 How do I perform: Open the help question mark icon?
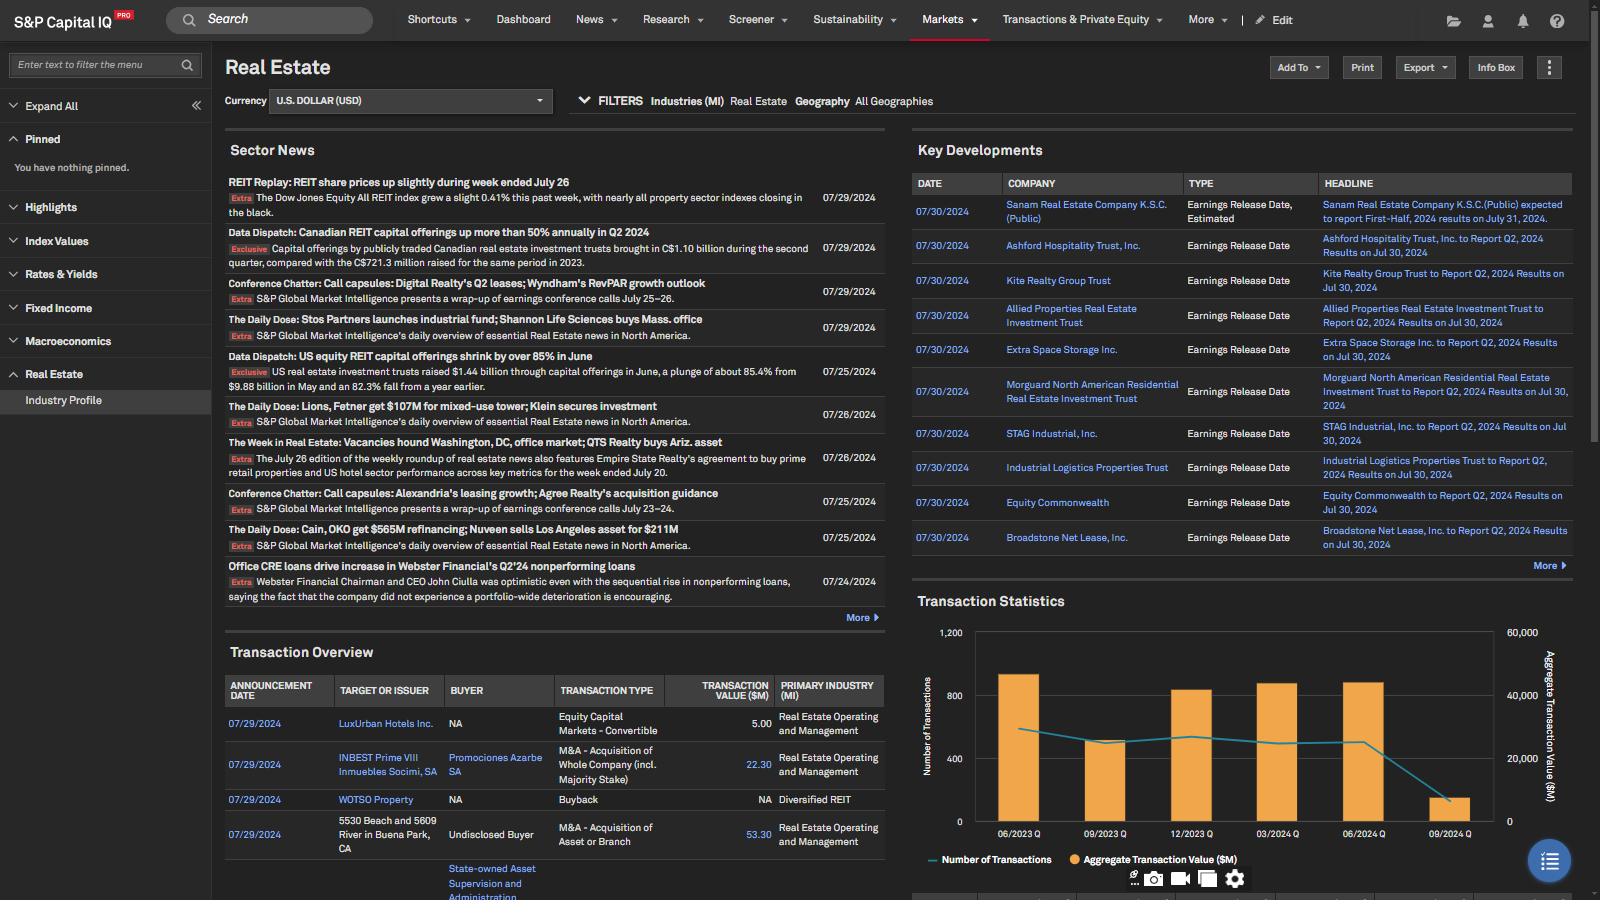(1557, 21)
